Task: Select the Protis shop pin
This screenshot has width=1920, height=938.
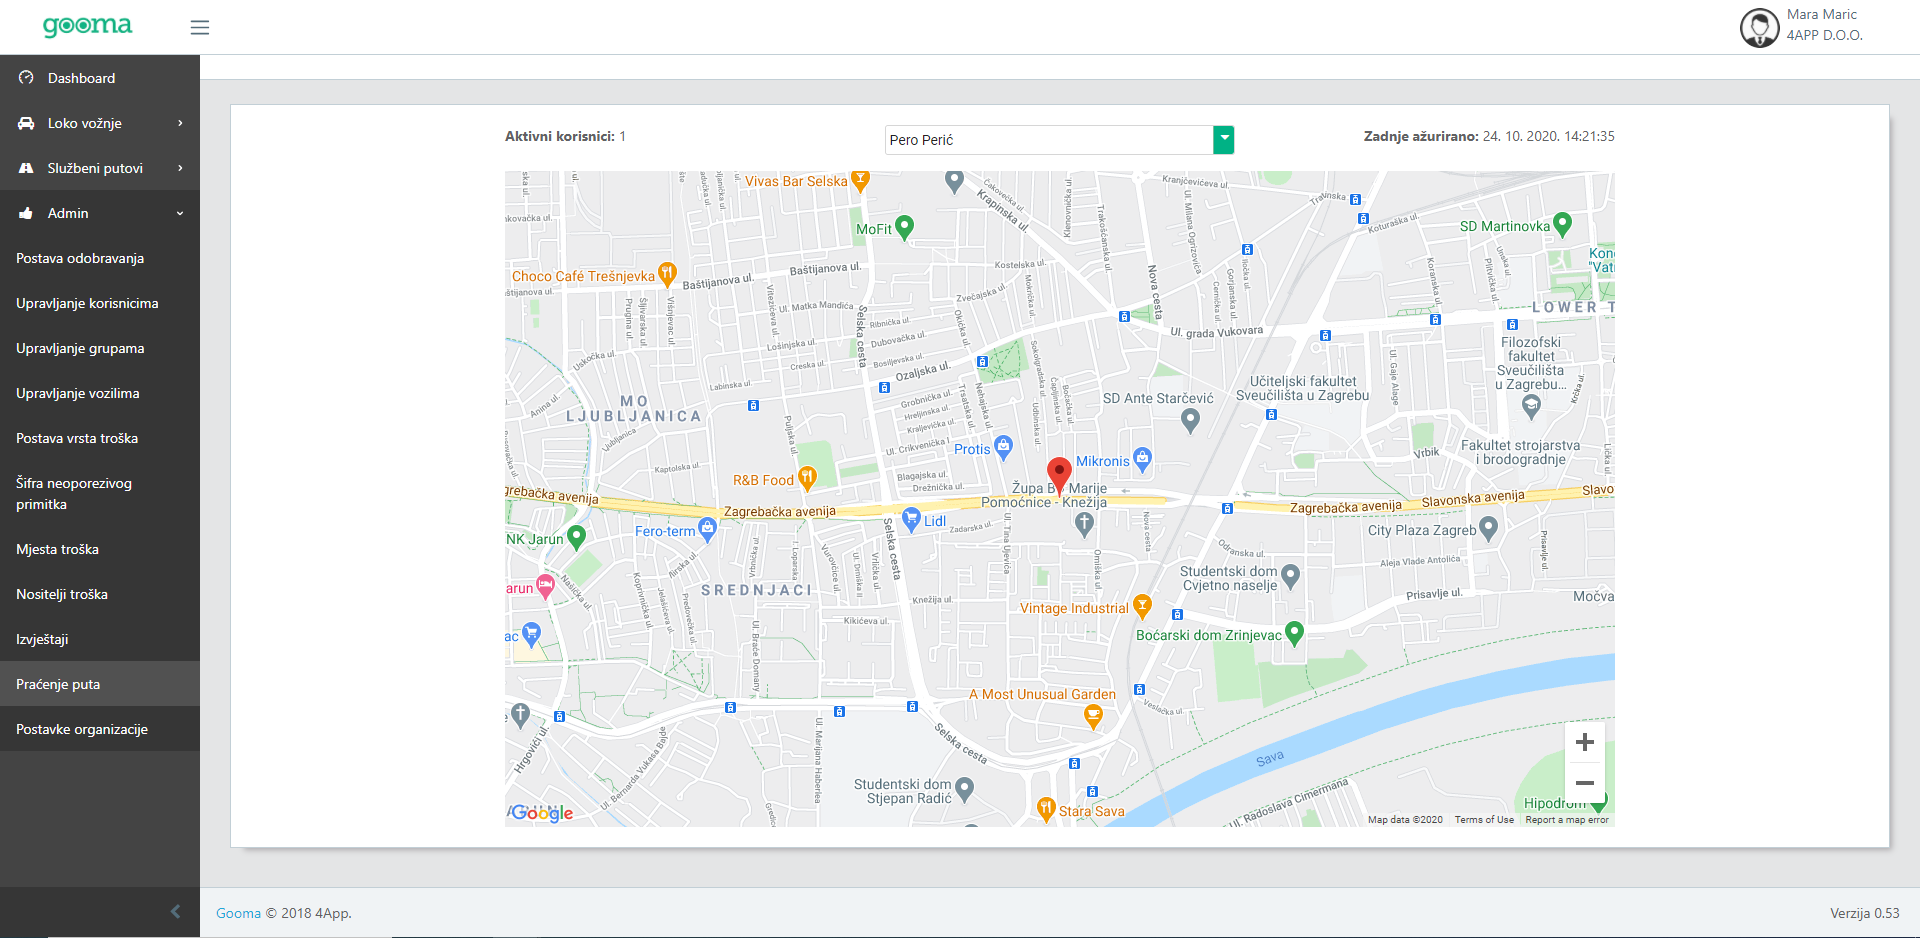Action: click(x=1003, y=447)
